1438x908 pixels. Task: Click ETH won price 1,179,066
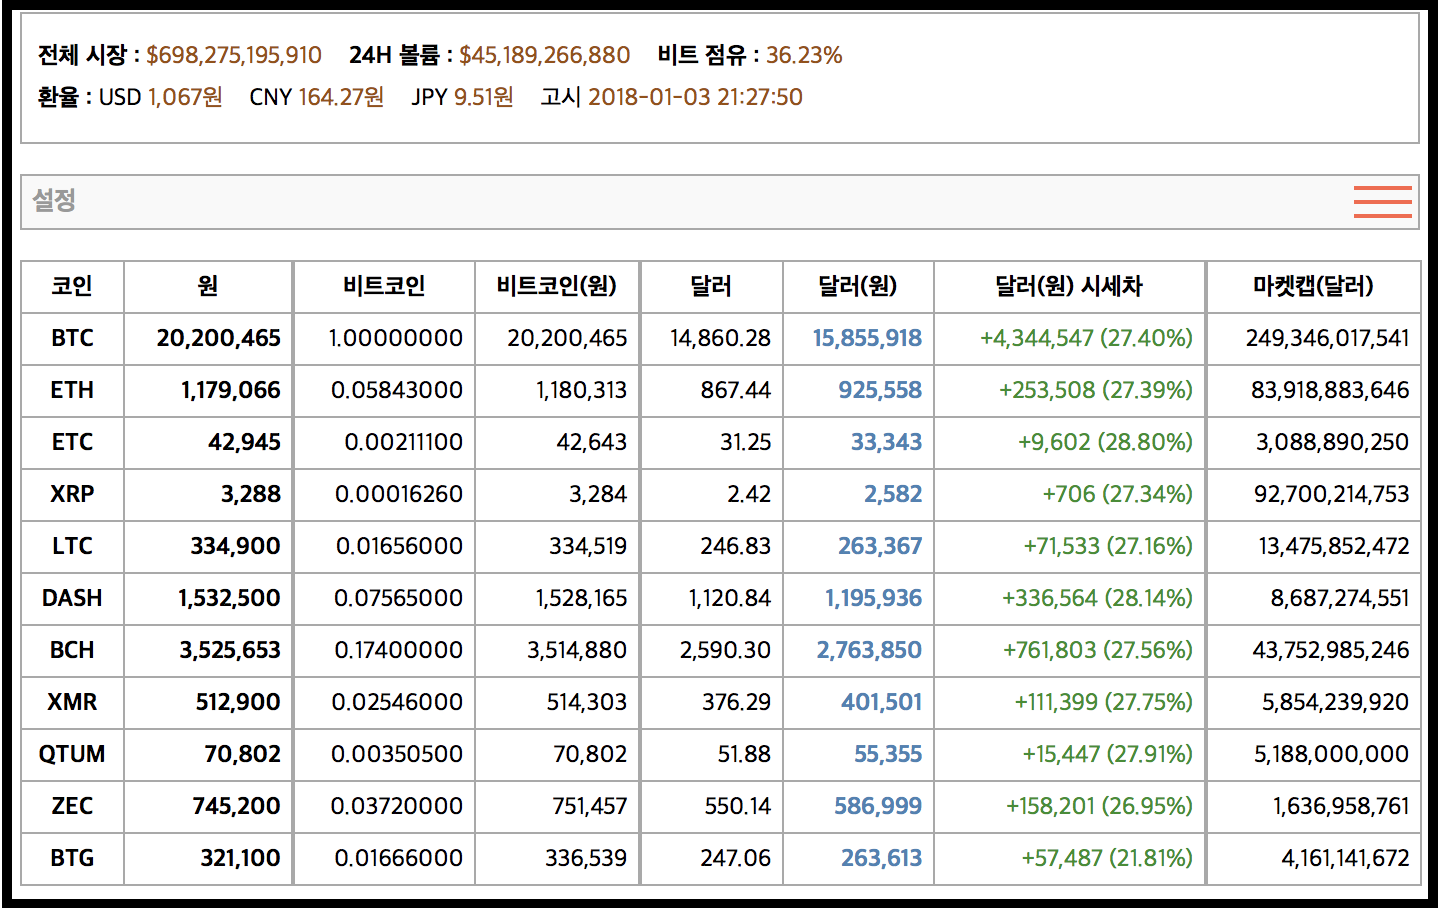231,391
